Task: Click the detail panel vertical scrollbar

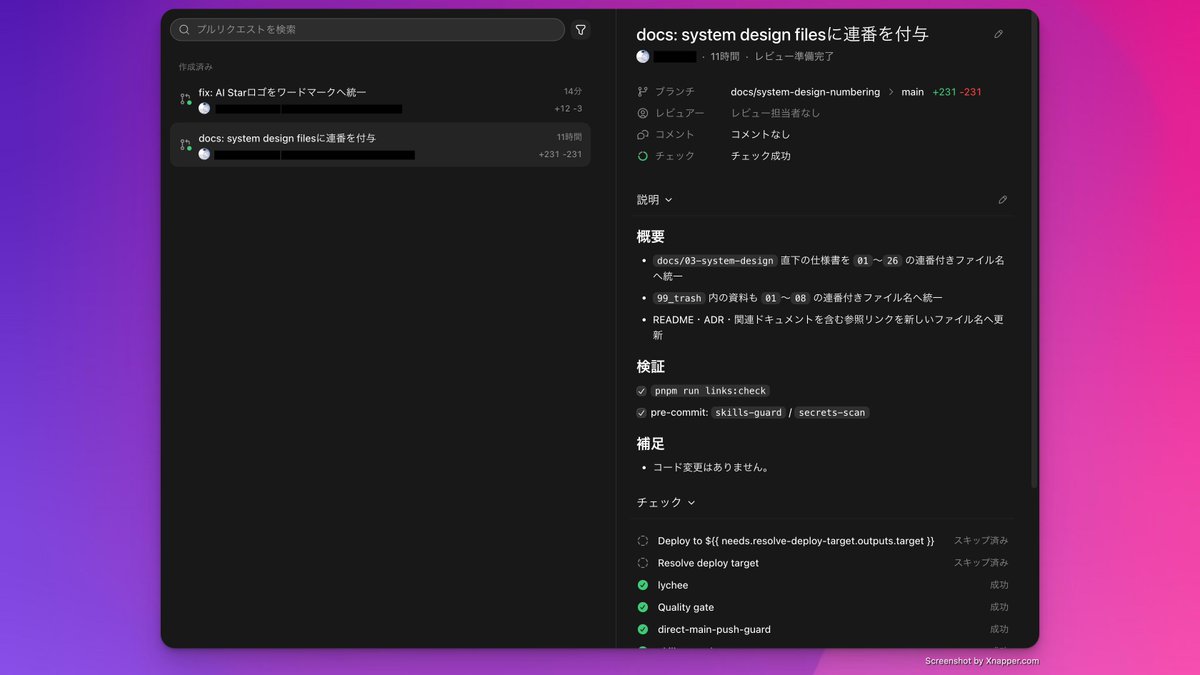Action: click(1034, 250)
